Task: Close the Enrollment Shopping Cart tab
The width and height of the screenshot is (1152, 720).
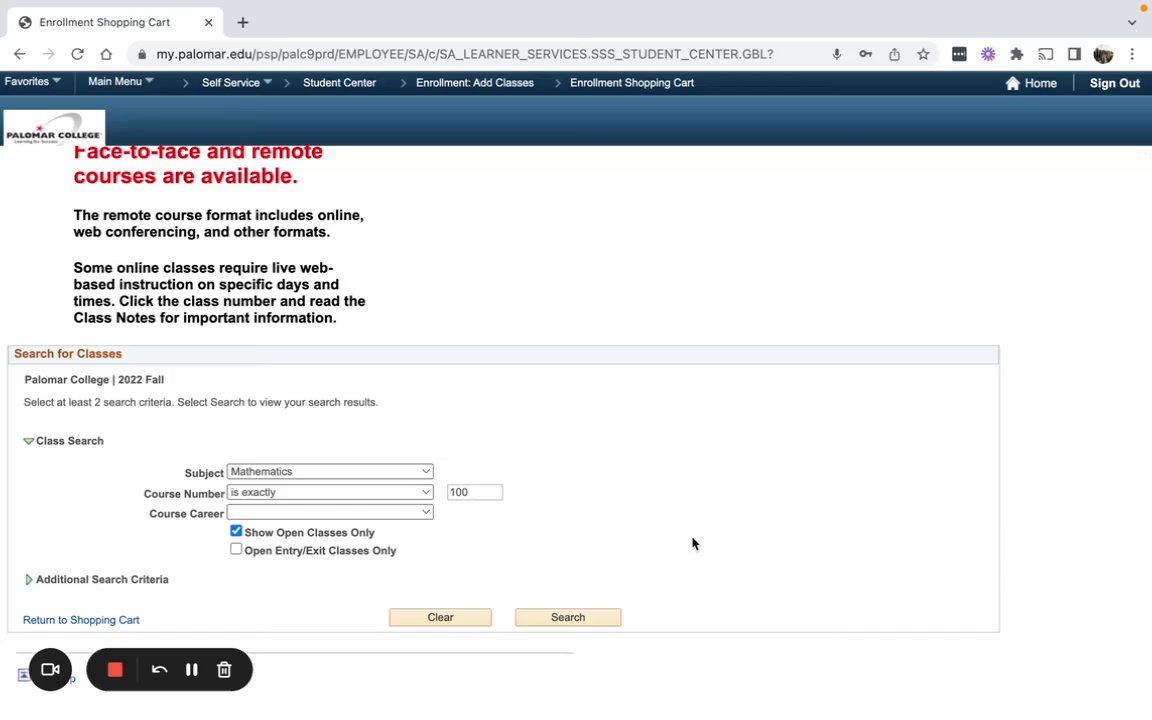Action: 209,22
